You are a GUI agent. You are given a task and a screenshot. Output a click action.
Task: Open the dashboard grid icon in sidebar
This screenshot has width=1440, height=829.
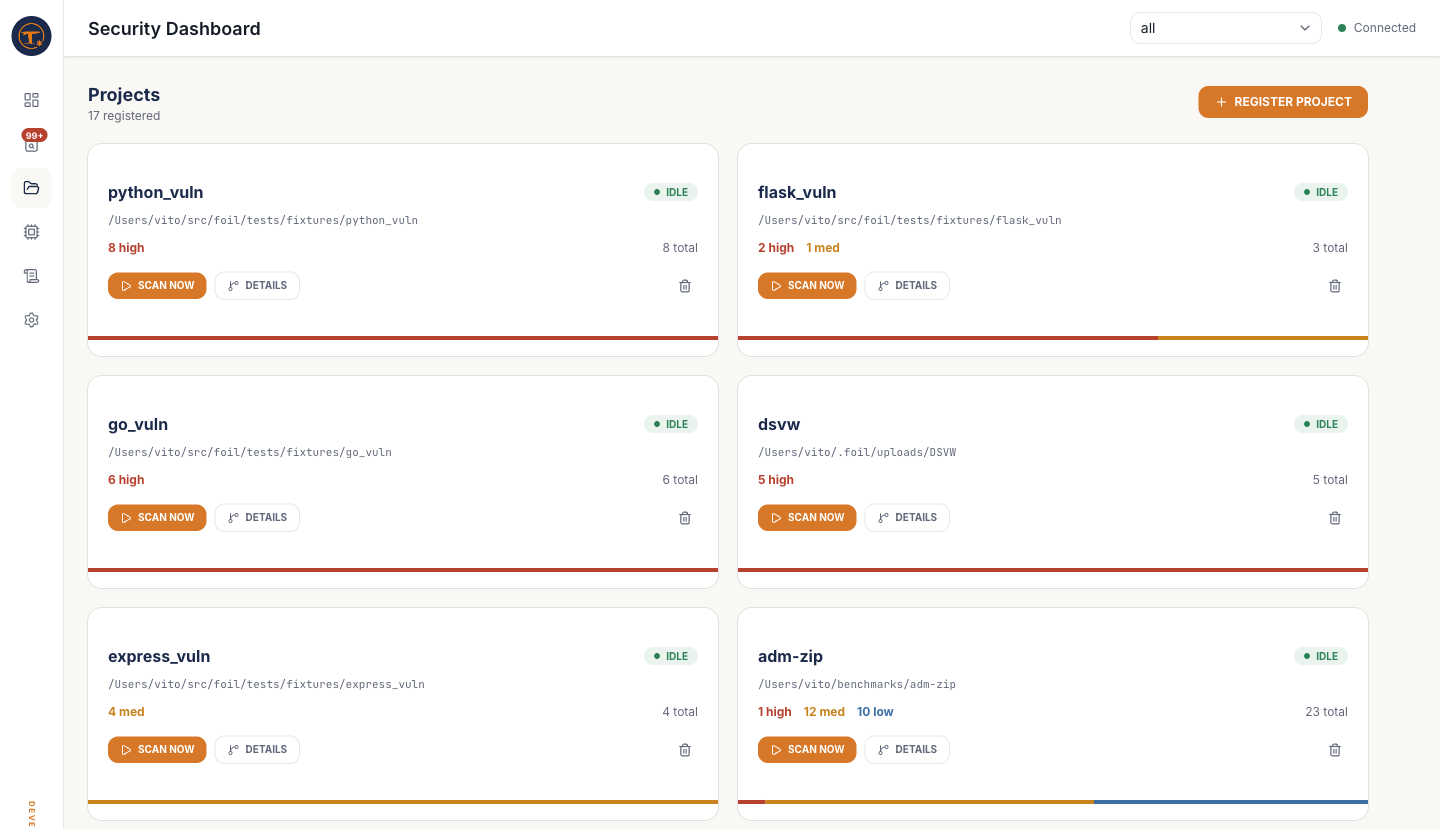(31, 100)
